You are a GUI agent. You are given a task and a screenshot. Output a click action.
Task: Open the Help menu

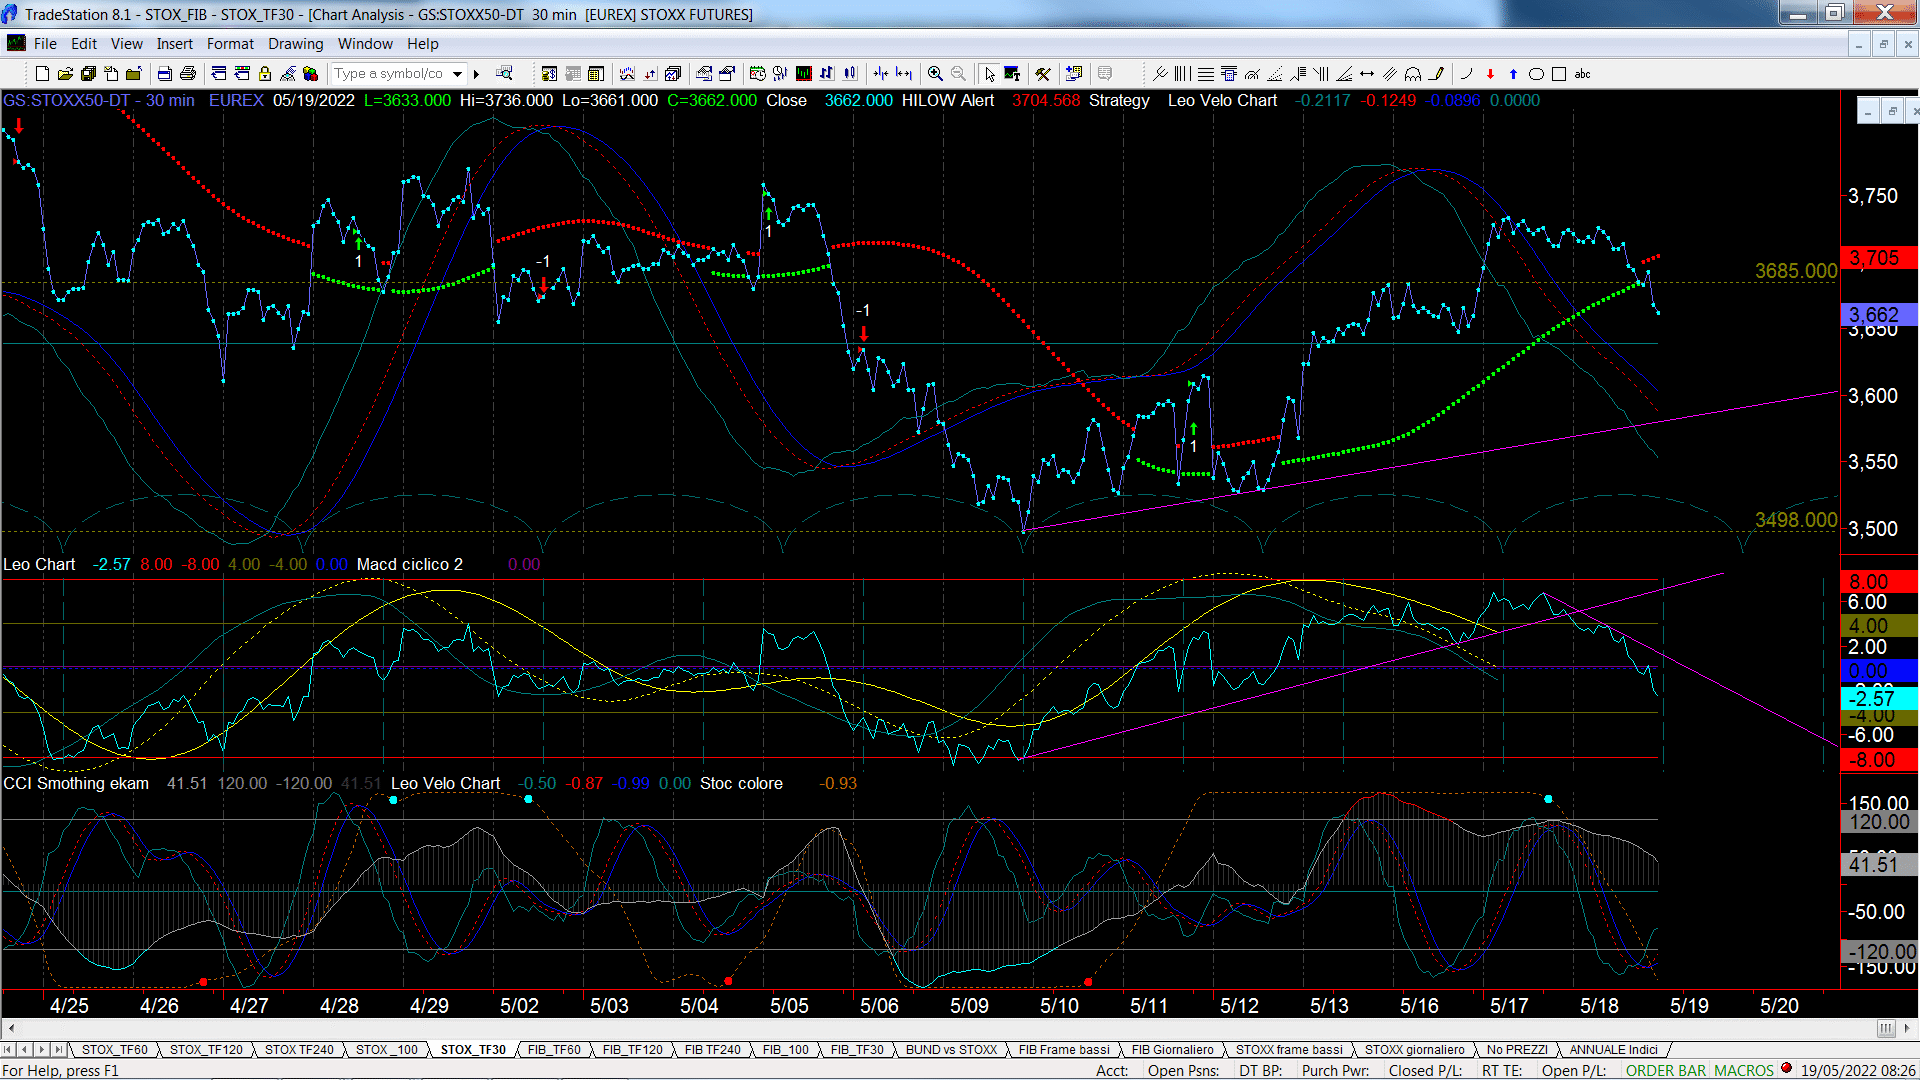pyautogui.click(x=423, y=44)
